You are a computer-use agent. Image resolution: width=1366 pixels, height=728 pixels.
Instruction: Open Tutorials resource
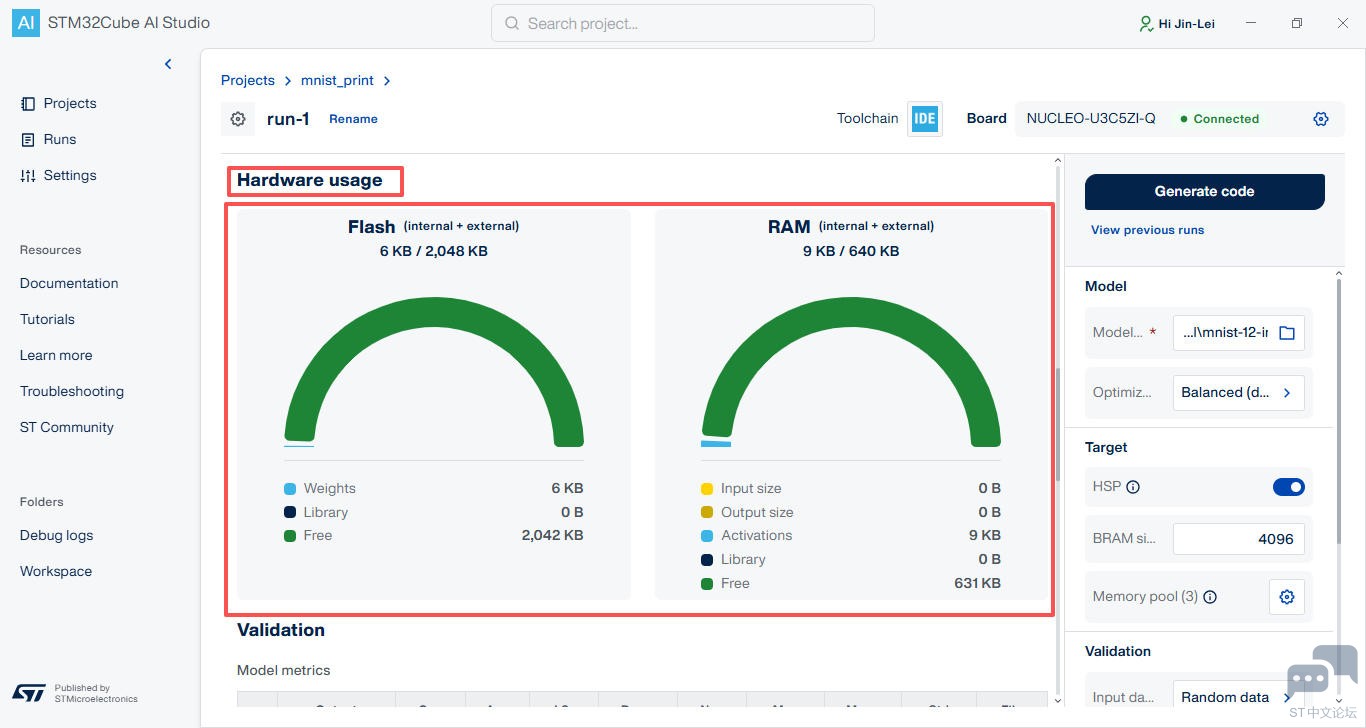pos(47,319)
